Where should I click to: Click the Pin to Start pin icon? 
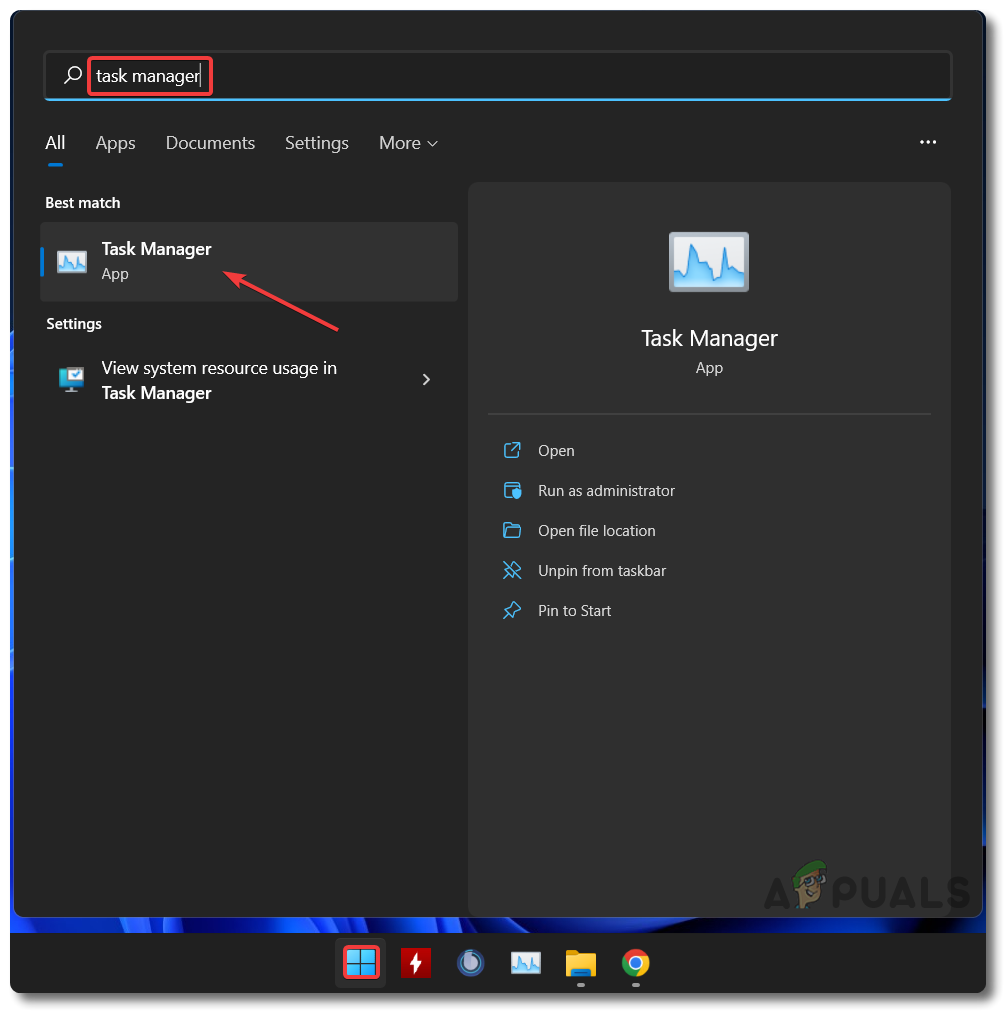512,610
